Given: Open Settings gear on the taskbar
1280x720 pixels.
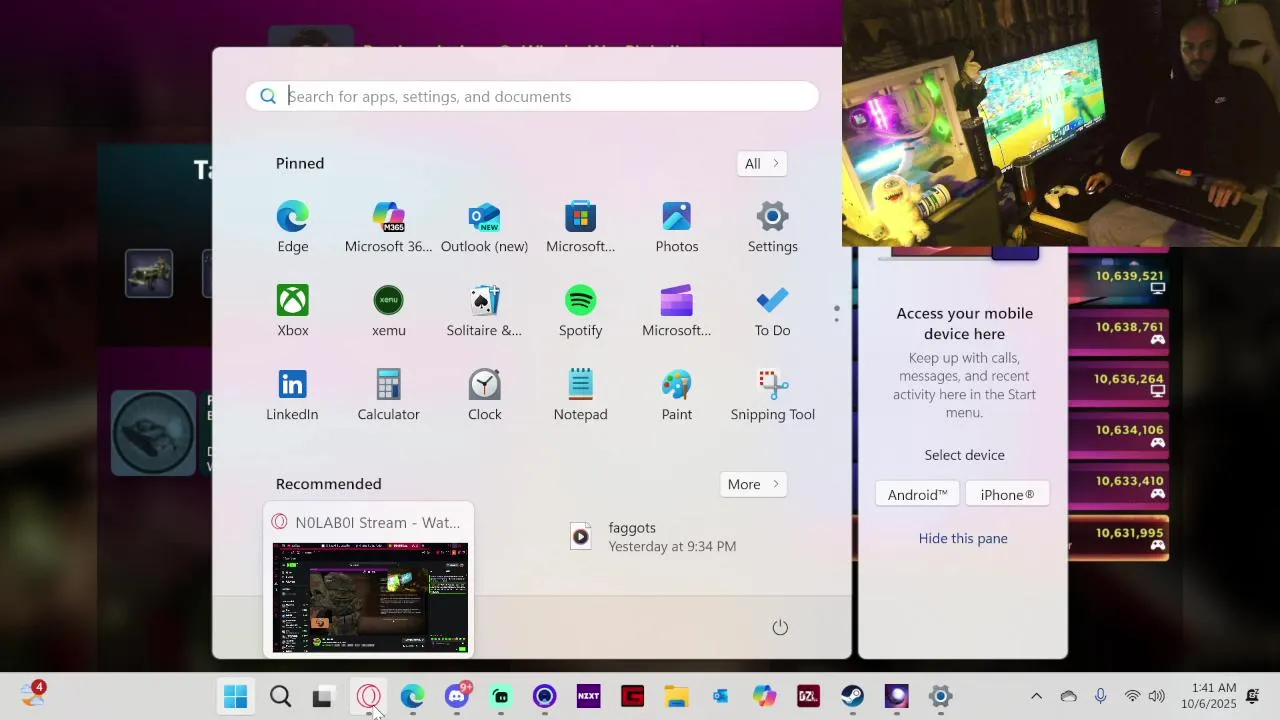Looking at the screenshot, I should coord(940,696).
